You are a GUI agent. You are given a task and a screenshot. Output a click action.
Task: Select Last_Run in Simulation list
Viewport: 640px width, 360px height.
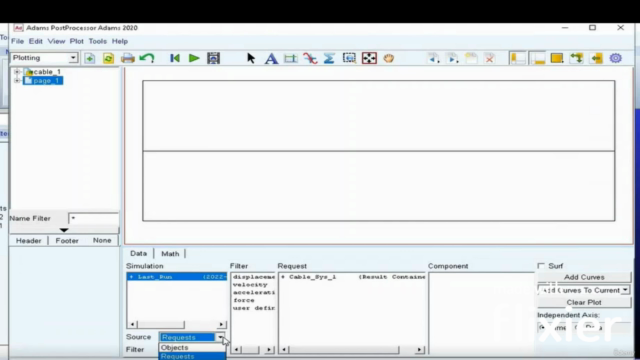[177, 277]
